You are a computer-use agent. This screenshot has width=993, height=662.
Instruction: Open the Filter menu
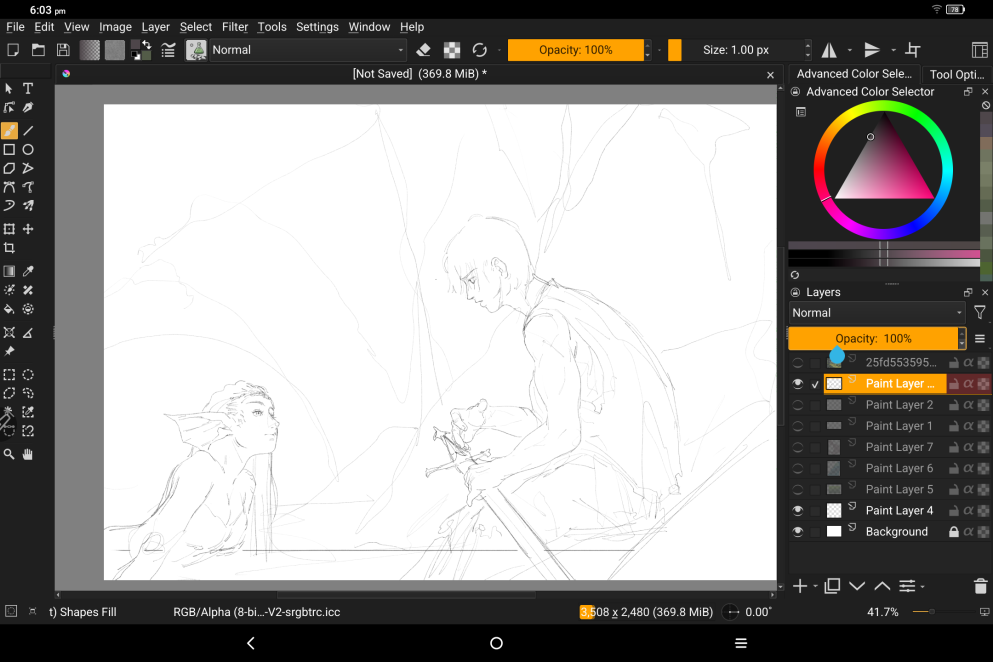[235, 27]
